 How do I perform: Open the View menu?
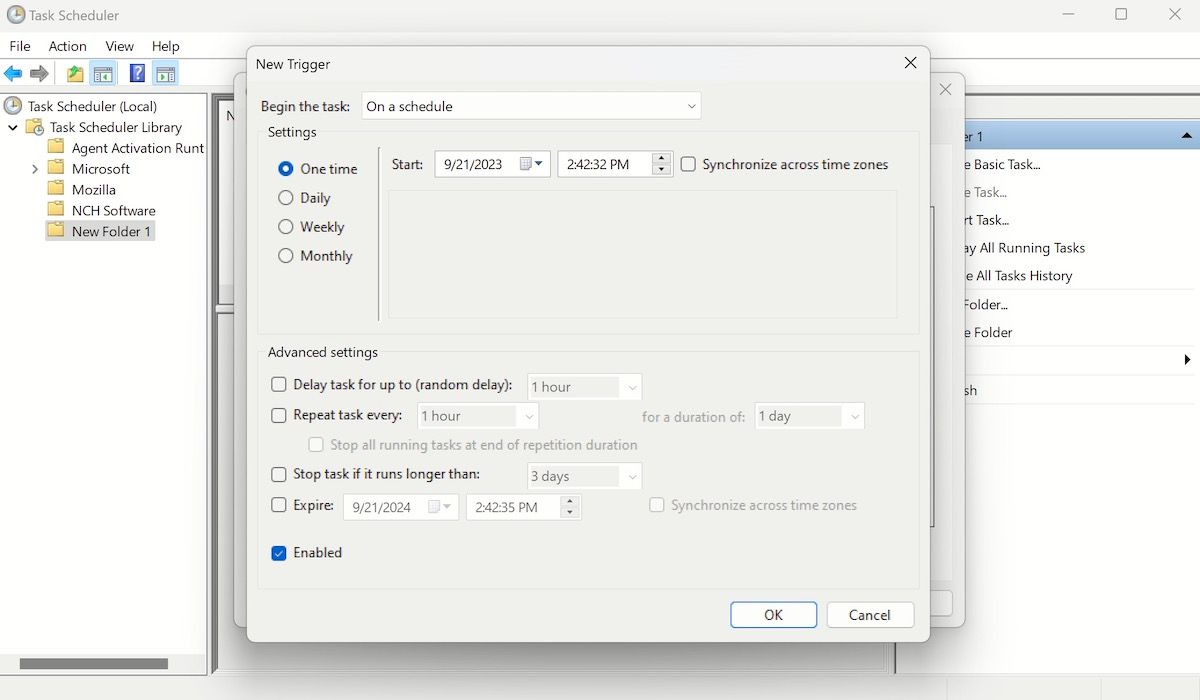[x=119, y=46]
